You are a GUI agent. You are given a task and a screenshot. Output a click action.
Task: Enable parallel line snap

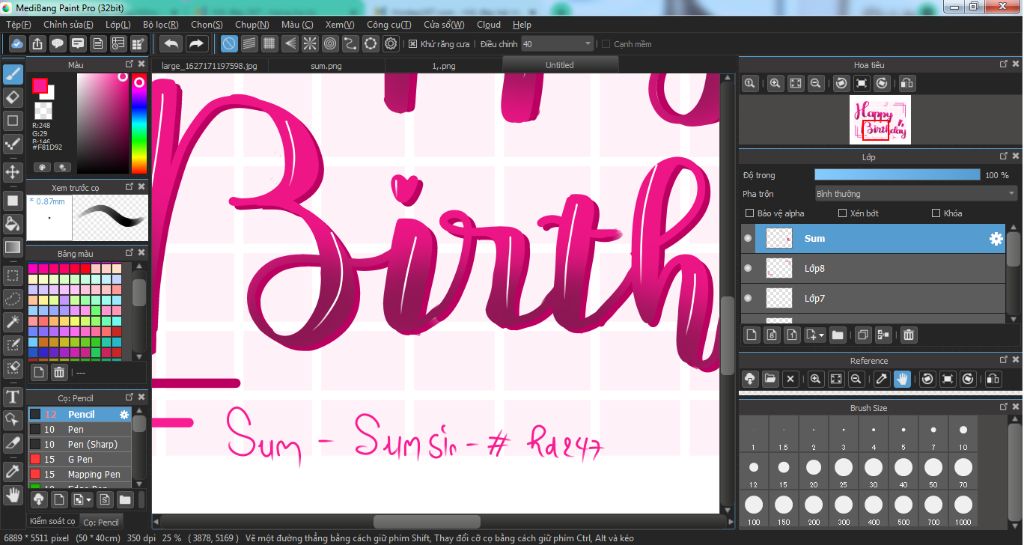coord(249,44)
